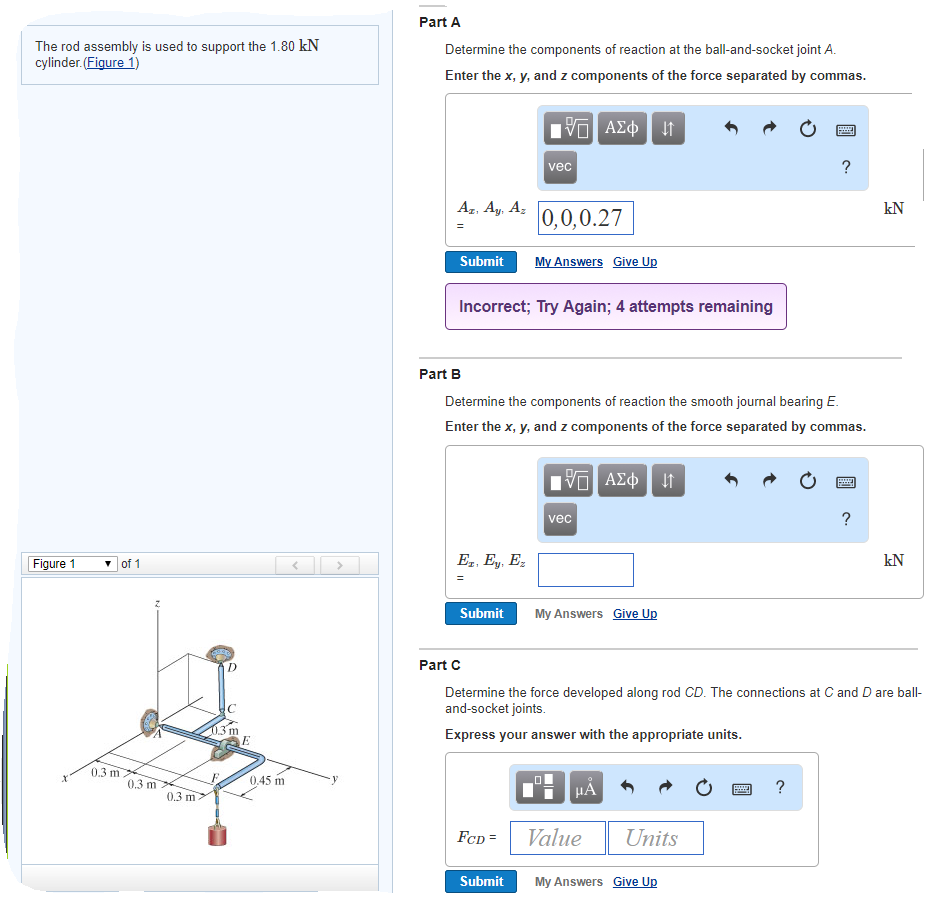Click the reset icon in Part A

coord(808,128)
